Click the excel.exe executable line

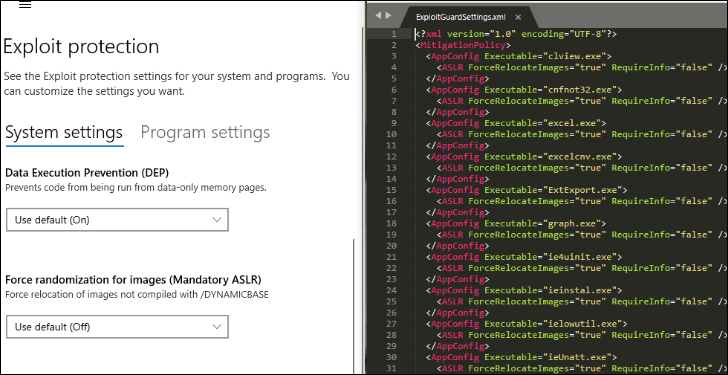click(516, 123)
